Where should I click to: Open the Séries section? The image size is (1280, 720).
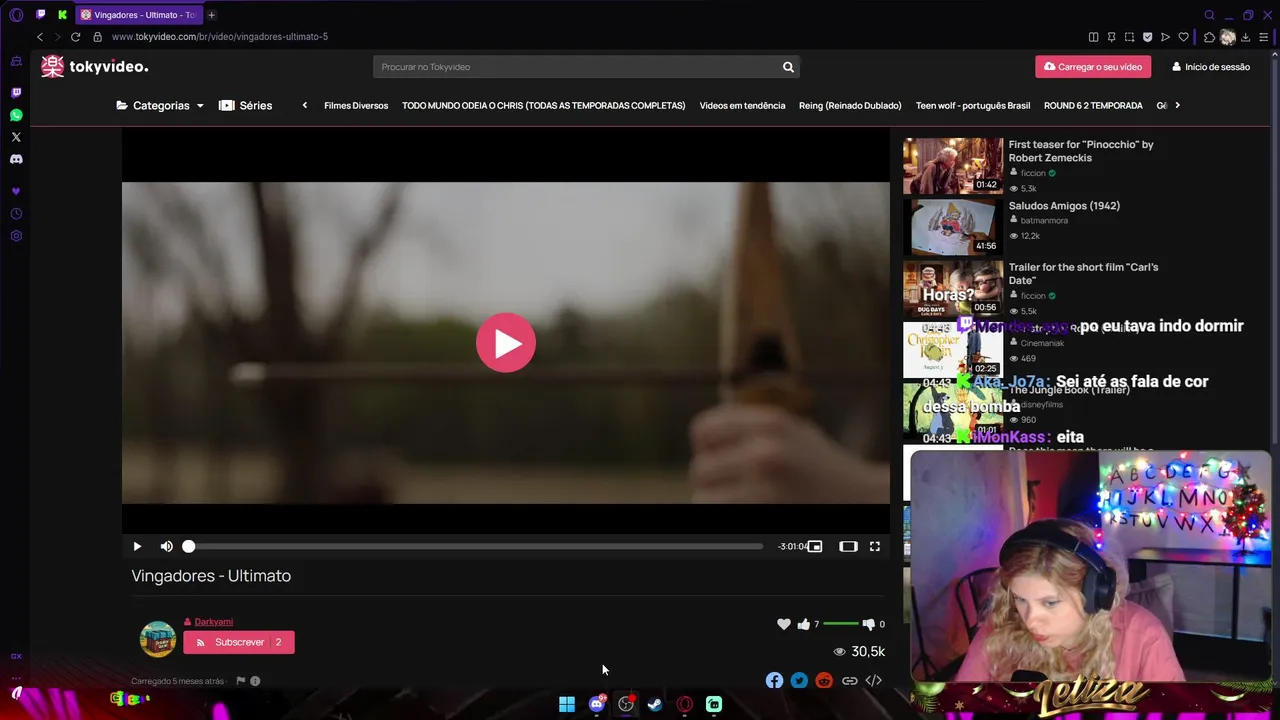tap(246, 105)
